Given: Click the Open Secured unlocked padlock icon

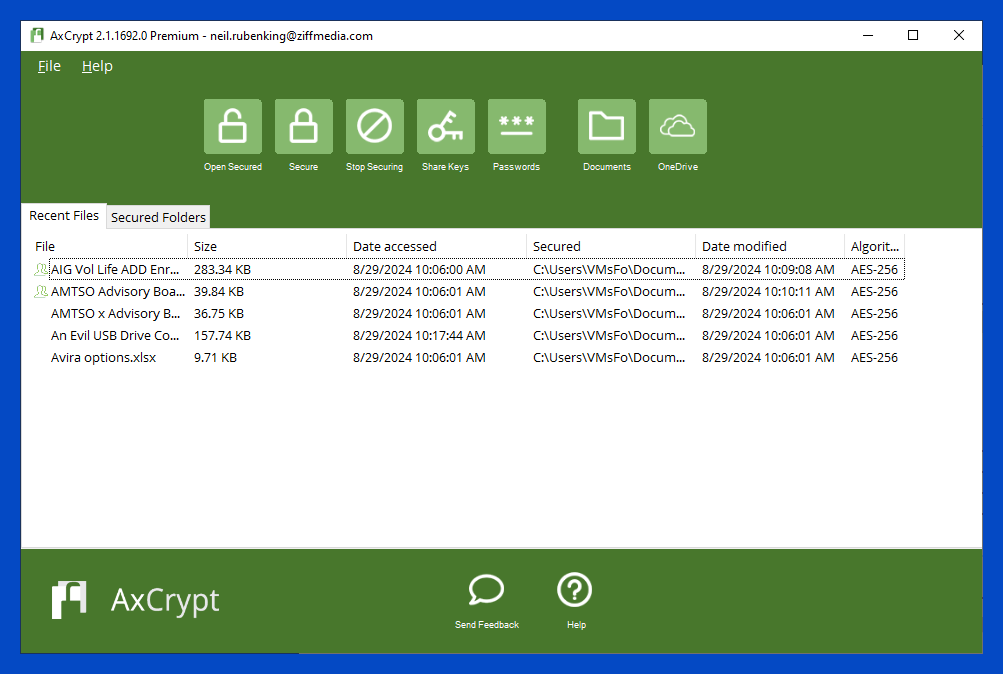Looking at the screenshot, I should point(233,126).
